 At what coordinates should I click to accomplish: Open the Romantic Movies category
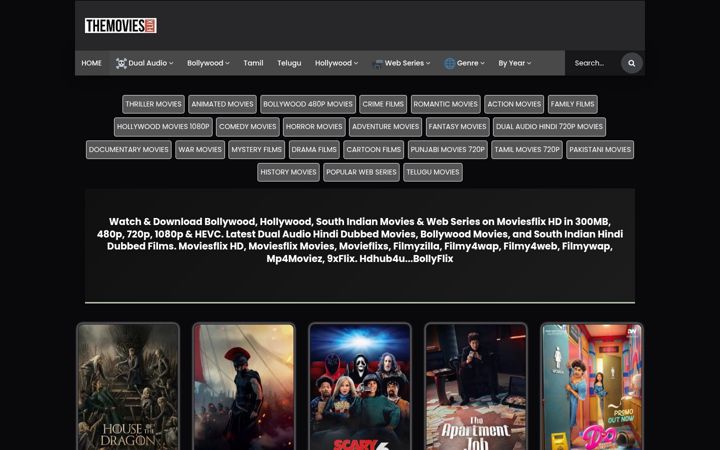tap(446, 104)
